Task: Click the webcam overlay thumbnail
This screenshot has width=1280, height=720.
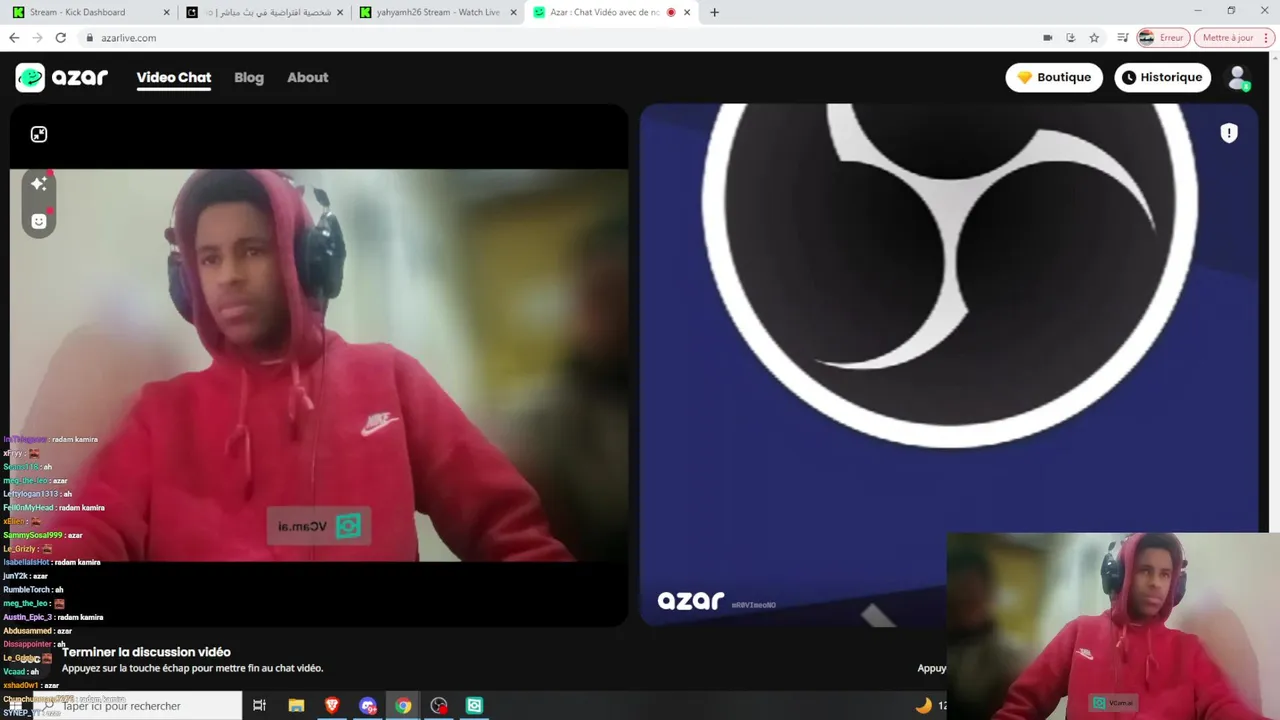Action: [x=1113, y=626]
